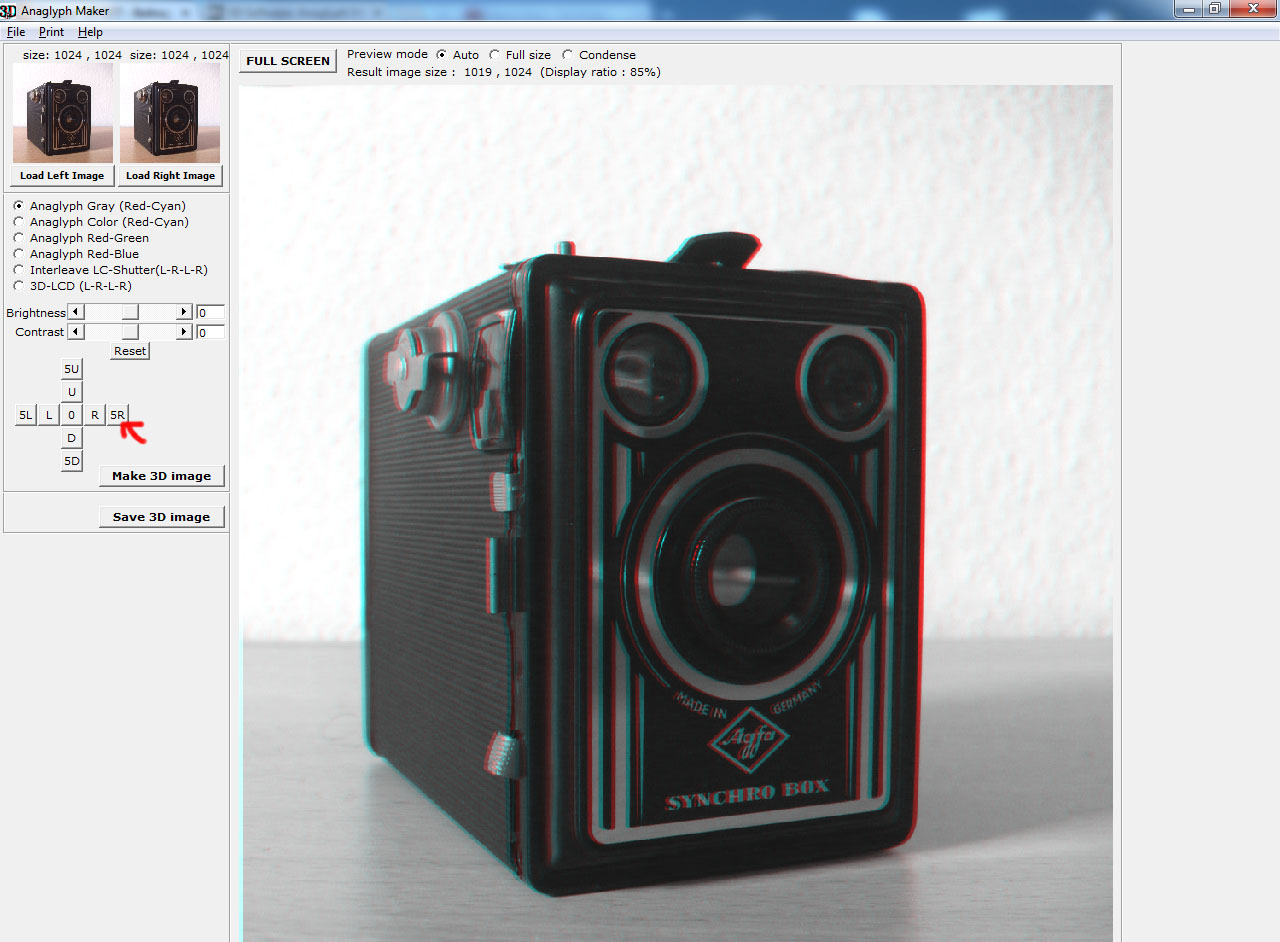Click Contrast slider left arrow
The height and width of the screenshot is (942, 1280).
click(x=76, y=331)
